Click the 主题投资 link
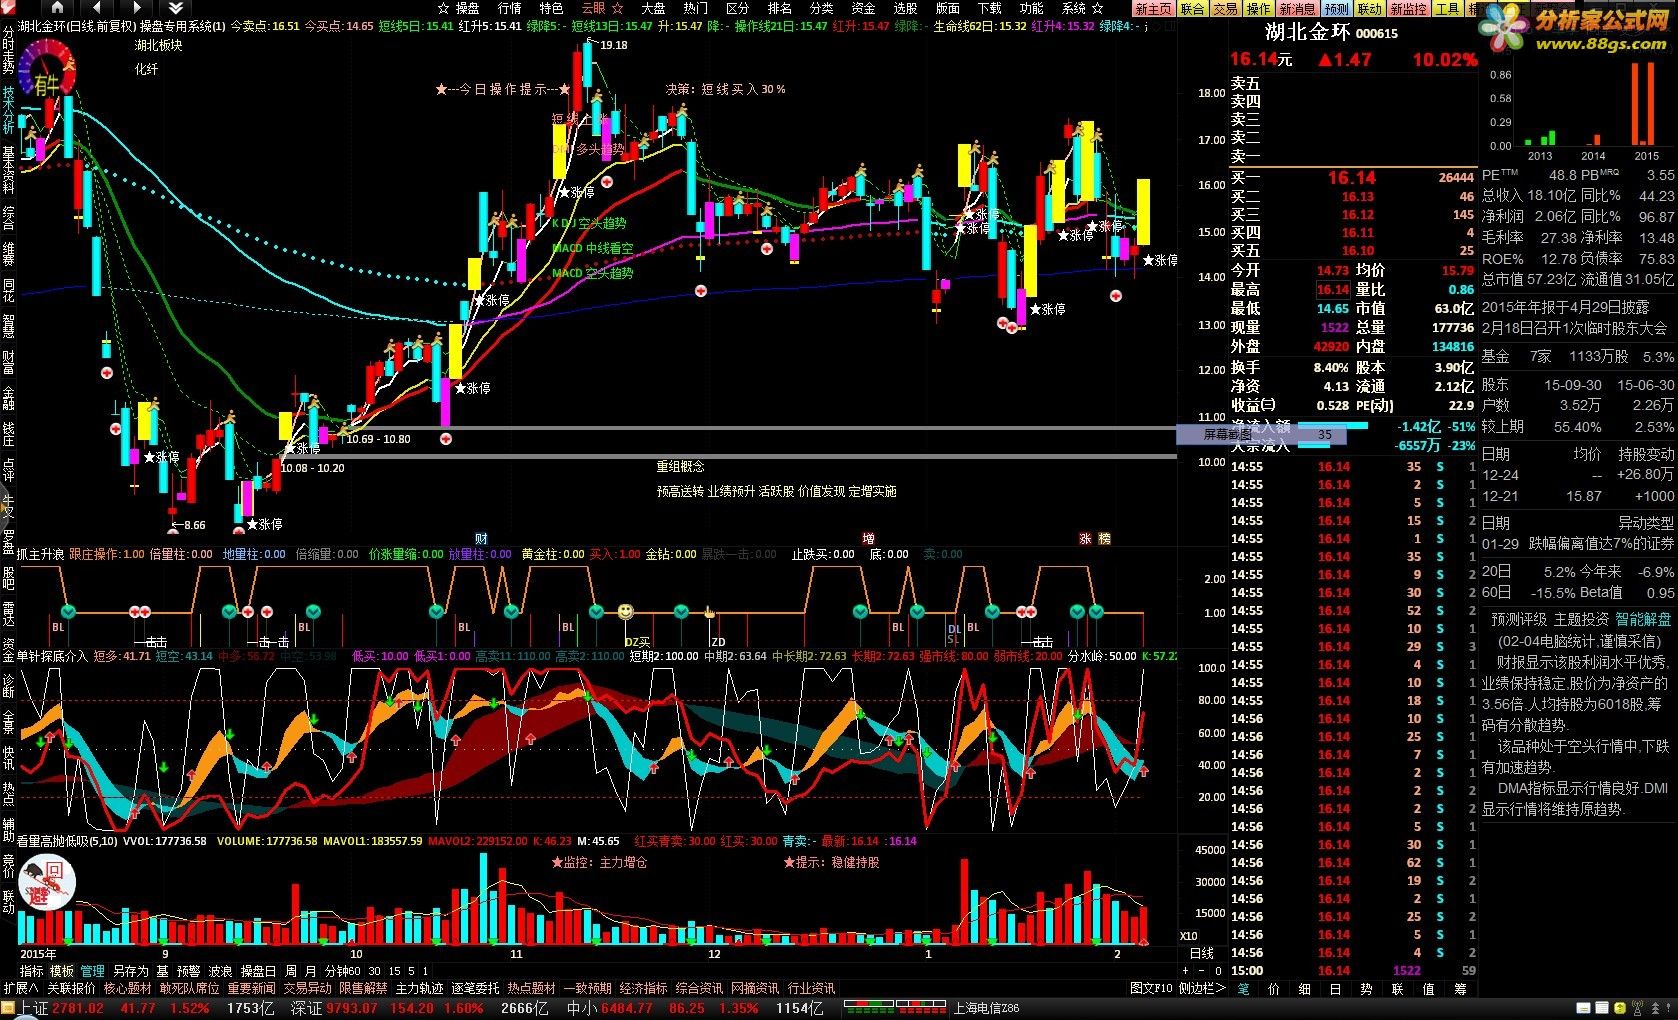The width and height of the screenshot is (1678, 1020). [1581, 620]
